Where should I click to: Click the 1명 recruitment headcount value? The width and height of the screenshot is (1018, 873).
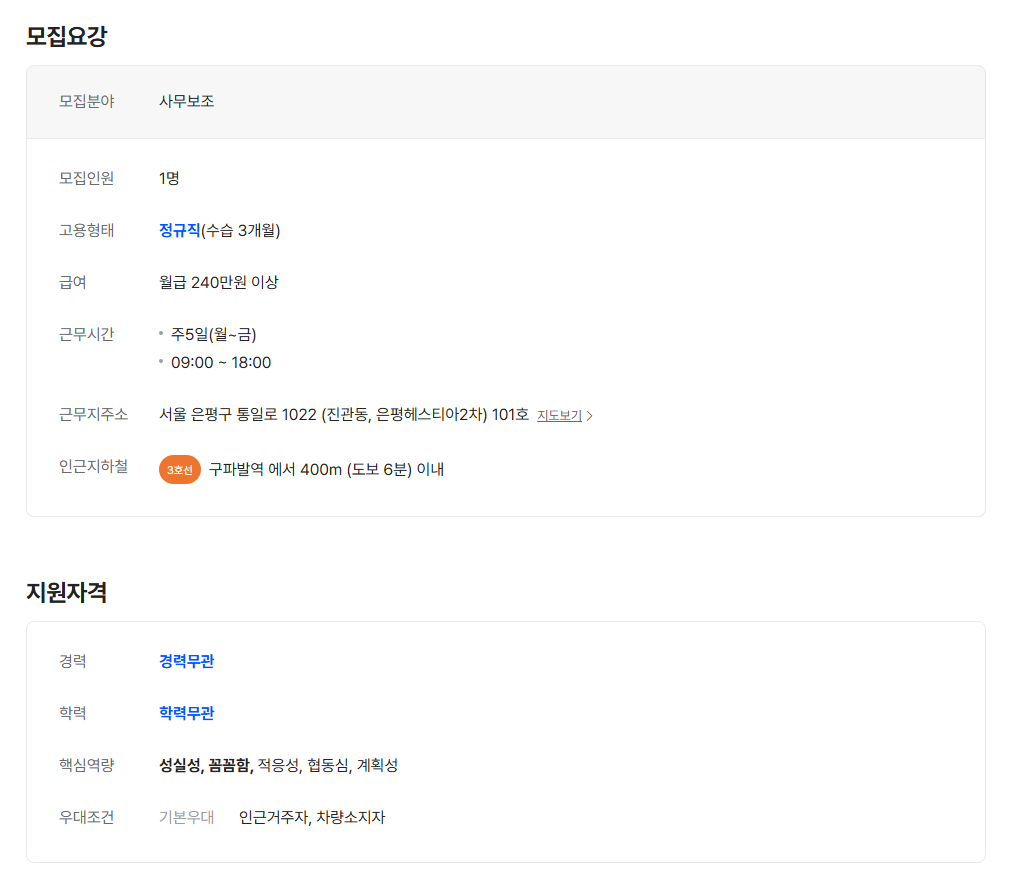coord(169,179)
